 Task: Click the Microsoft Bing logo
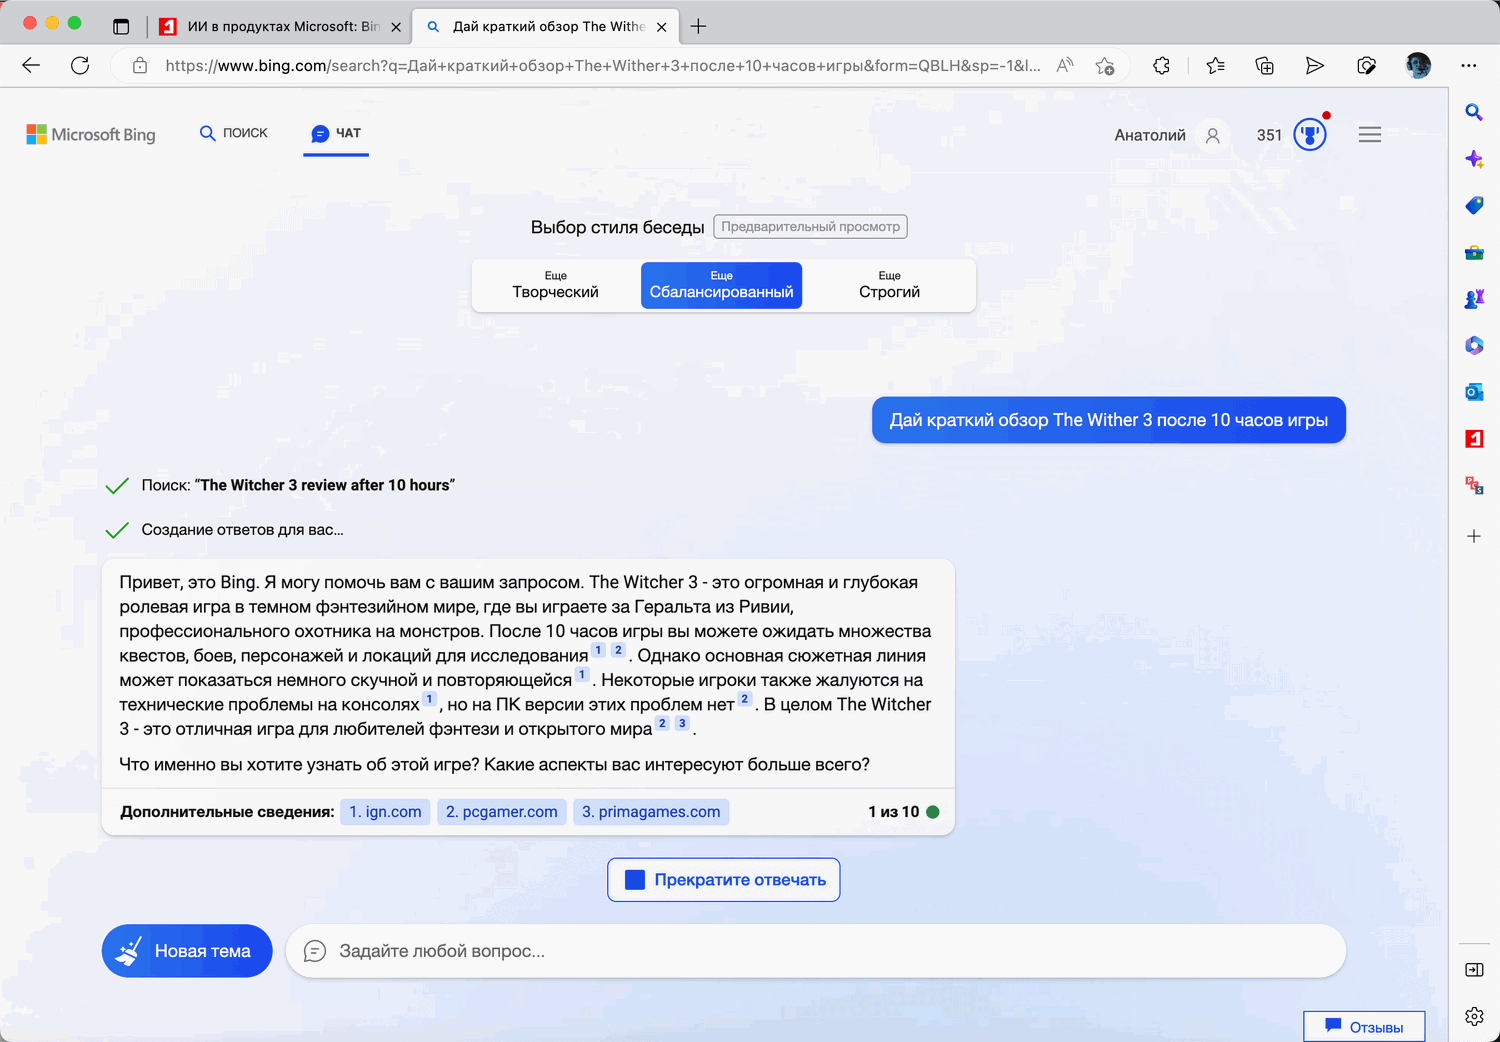click(91, 134)
